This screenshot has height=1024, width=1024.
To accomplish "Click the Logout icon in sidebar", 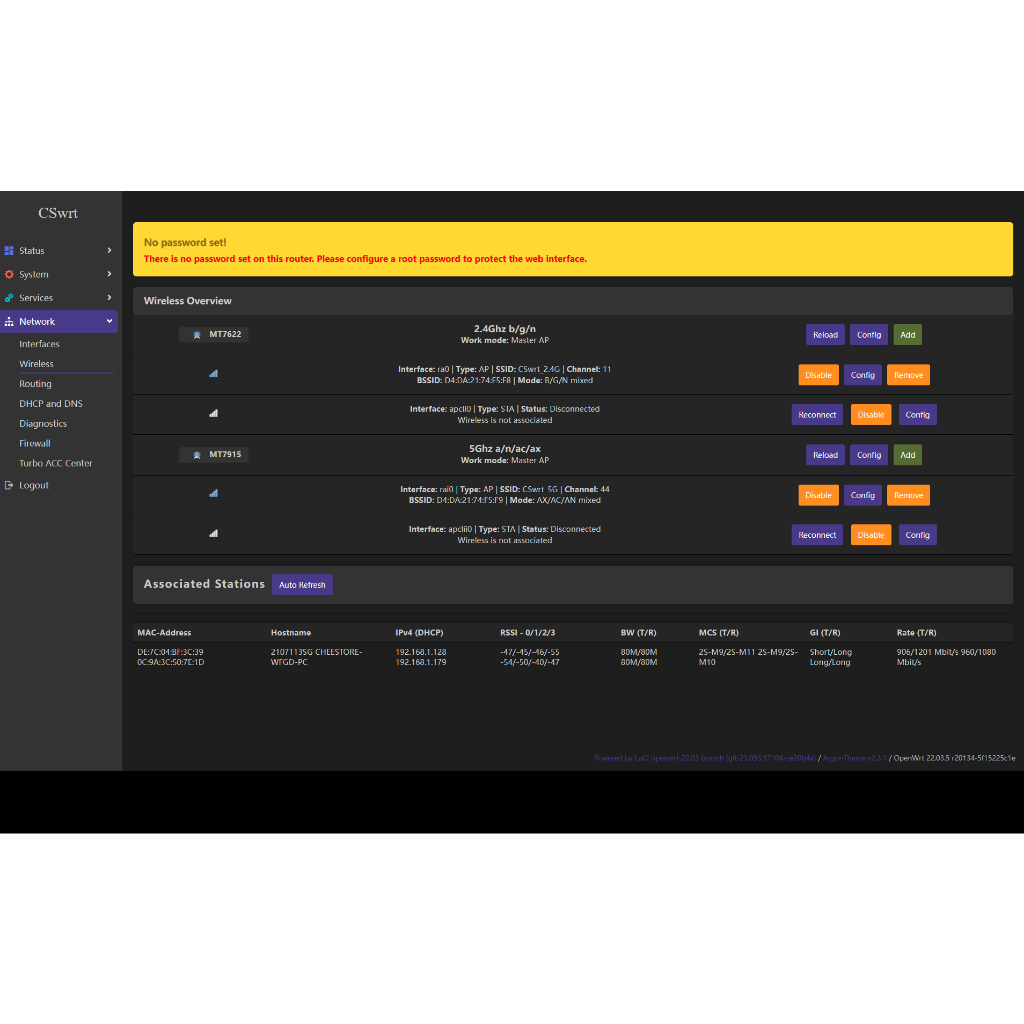I will click(10, 485).
